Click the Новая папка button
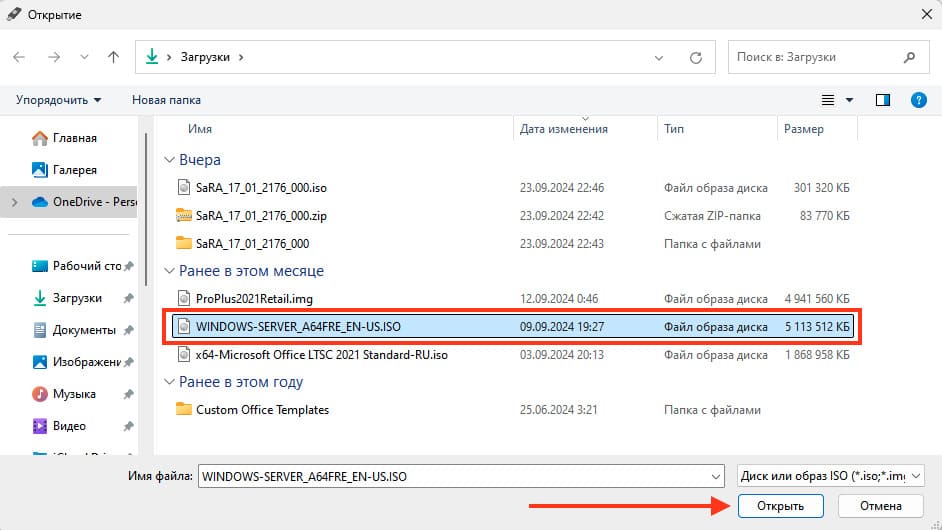Screen dimensions: 942x530 166,100
